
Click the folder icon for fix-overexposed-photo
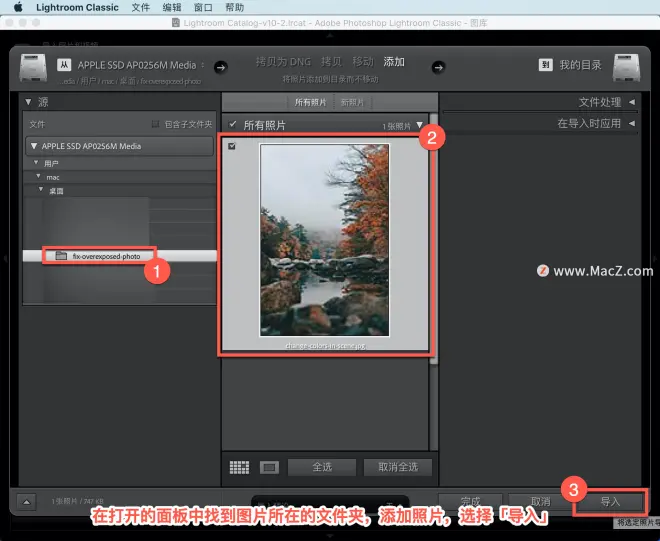click(61, 256)
